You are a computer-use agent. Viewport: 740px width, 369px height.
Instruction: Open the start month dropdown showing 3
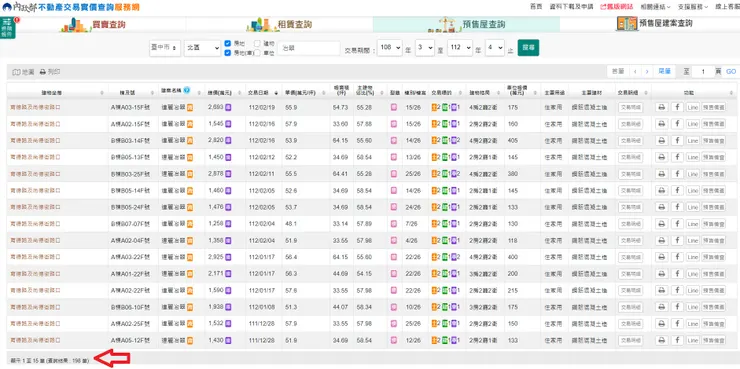425,48
